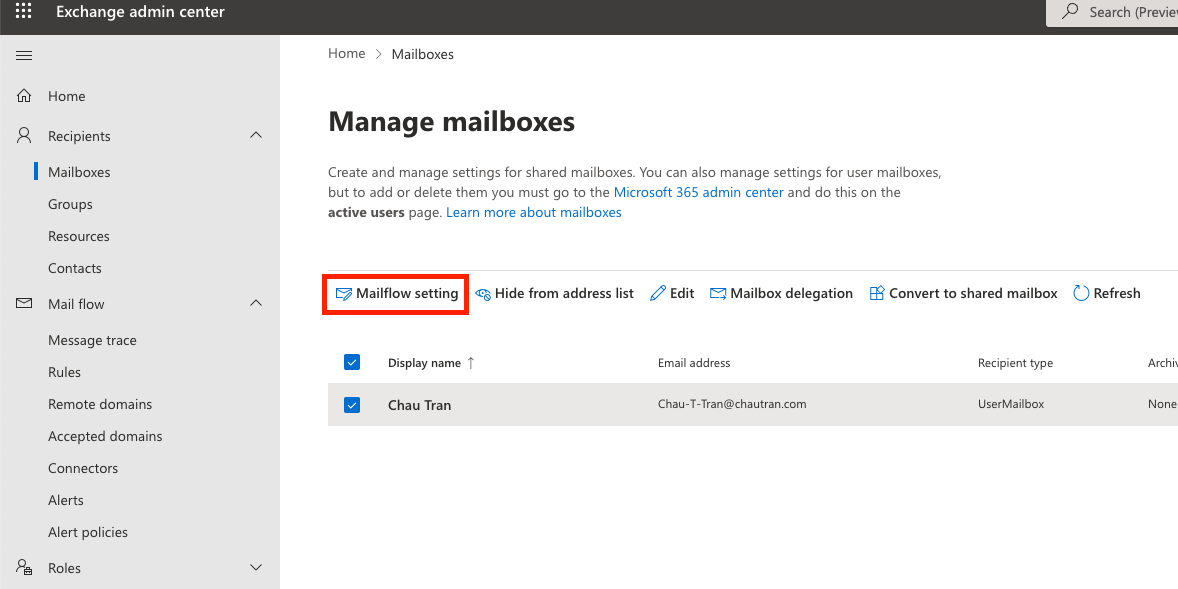Open Message trace in the sidebar
Image resolution: width=1178 pixels, height=589 pixels.
(92, 340)
